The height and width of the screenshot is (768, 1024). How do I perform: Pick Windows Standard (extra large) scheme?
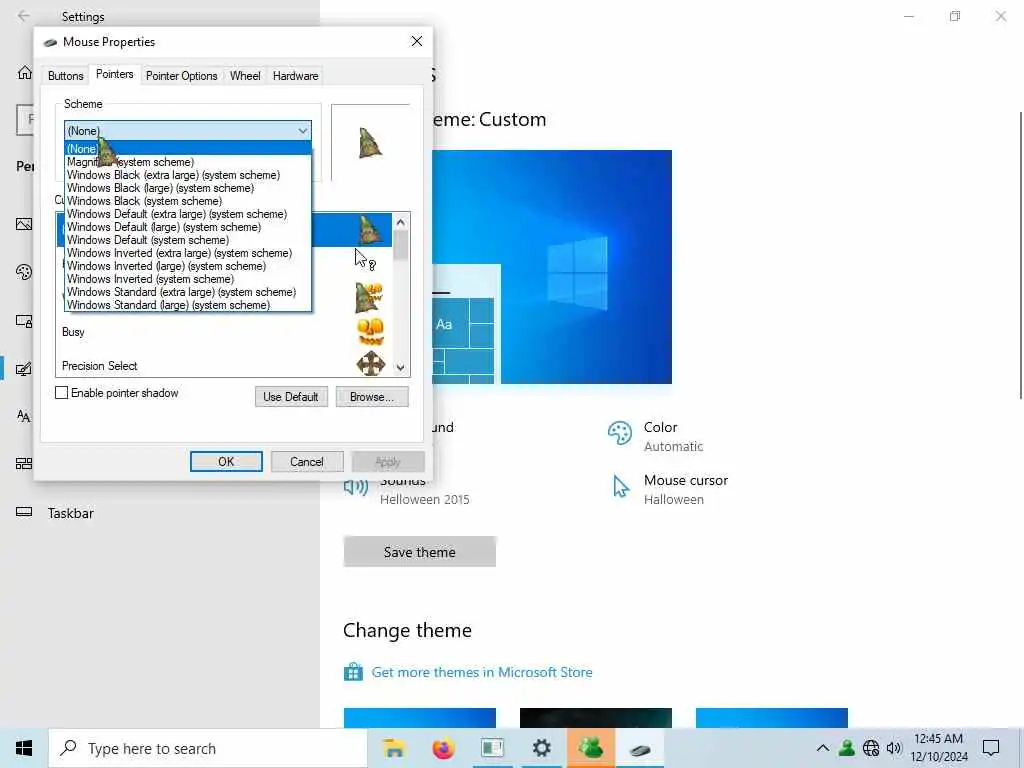(x=188, y=292)
